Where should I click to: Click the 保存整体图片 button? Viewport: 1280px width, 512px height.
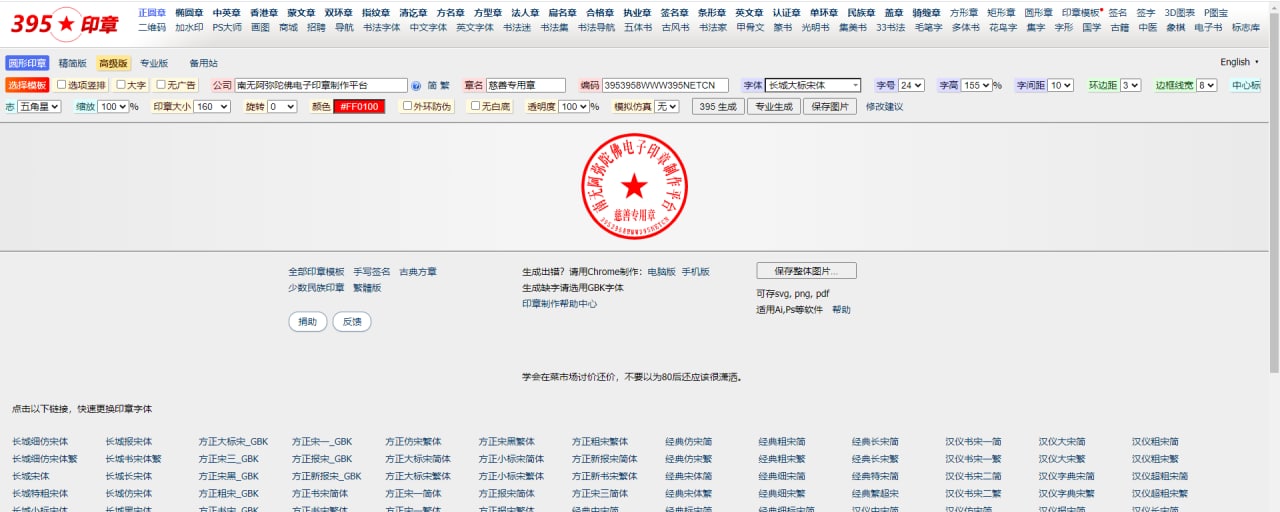coord(806,271)
